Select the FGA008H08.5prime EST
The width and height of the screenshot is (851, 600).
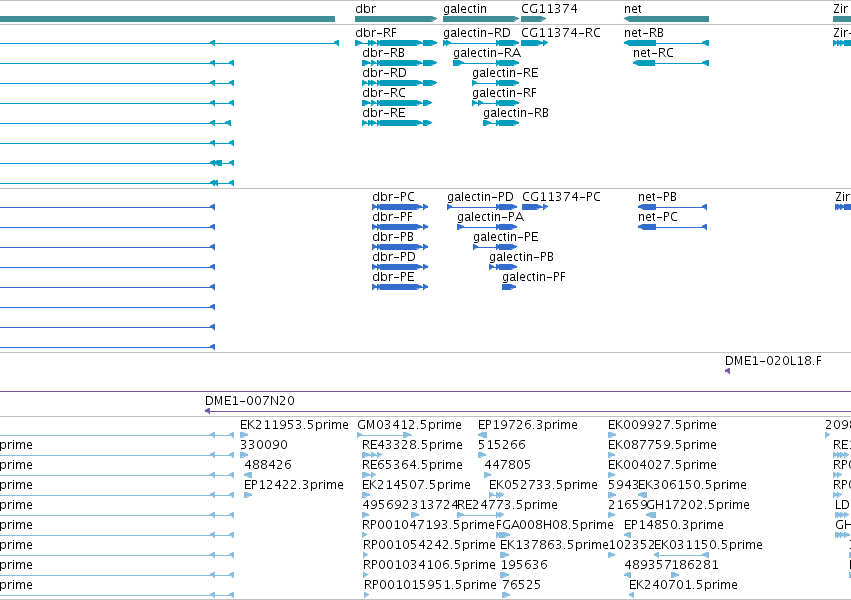tap(503, 535)
